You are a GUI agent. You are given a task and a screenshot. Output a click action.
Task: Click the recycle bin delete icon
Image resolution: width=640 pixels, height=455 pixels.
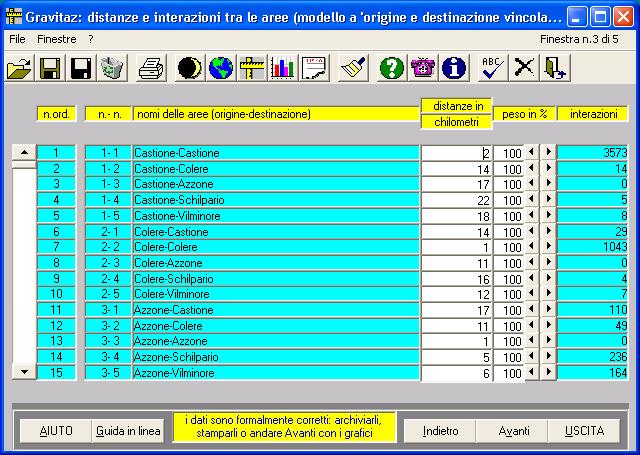tap(112, 68)
